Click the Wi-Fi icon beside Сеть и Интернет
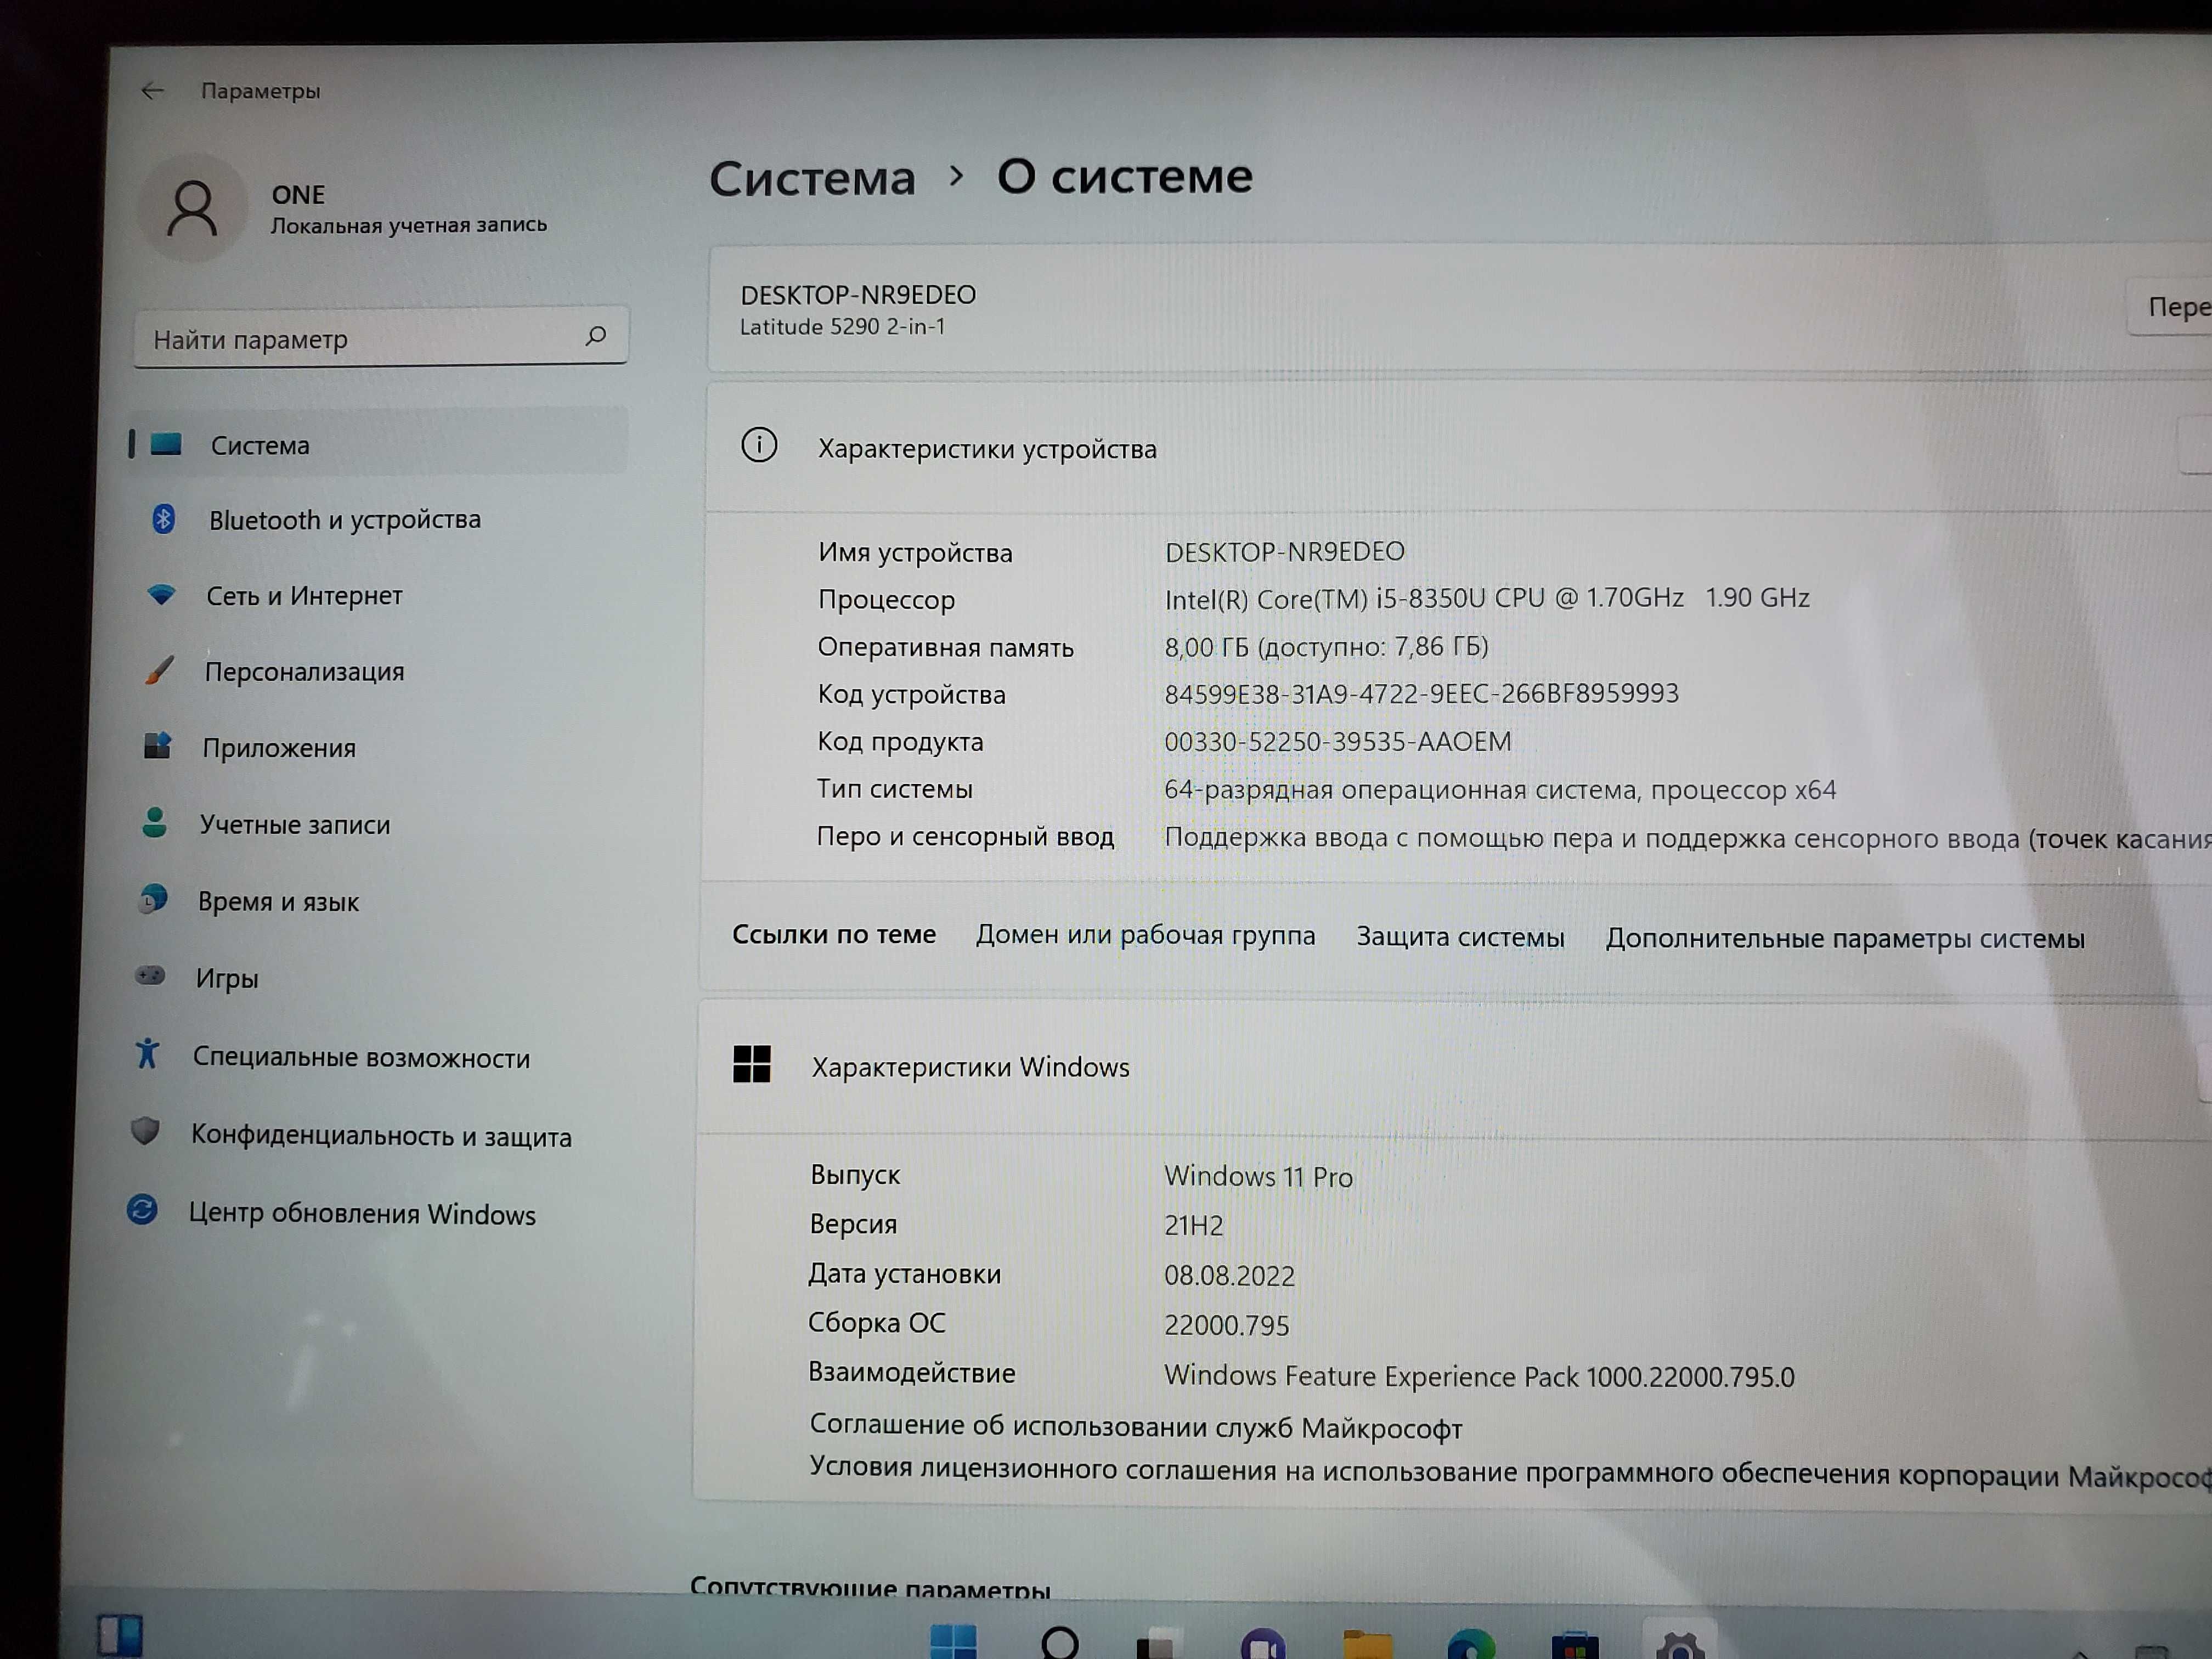The width and height of the screenshot is (2212, 1659). [161, 594]
